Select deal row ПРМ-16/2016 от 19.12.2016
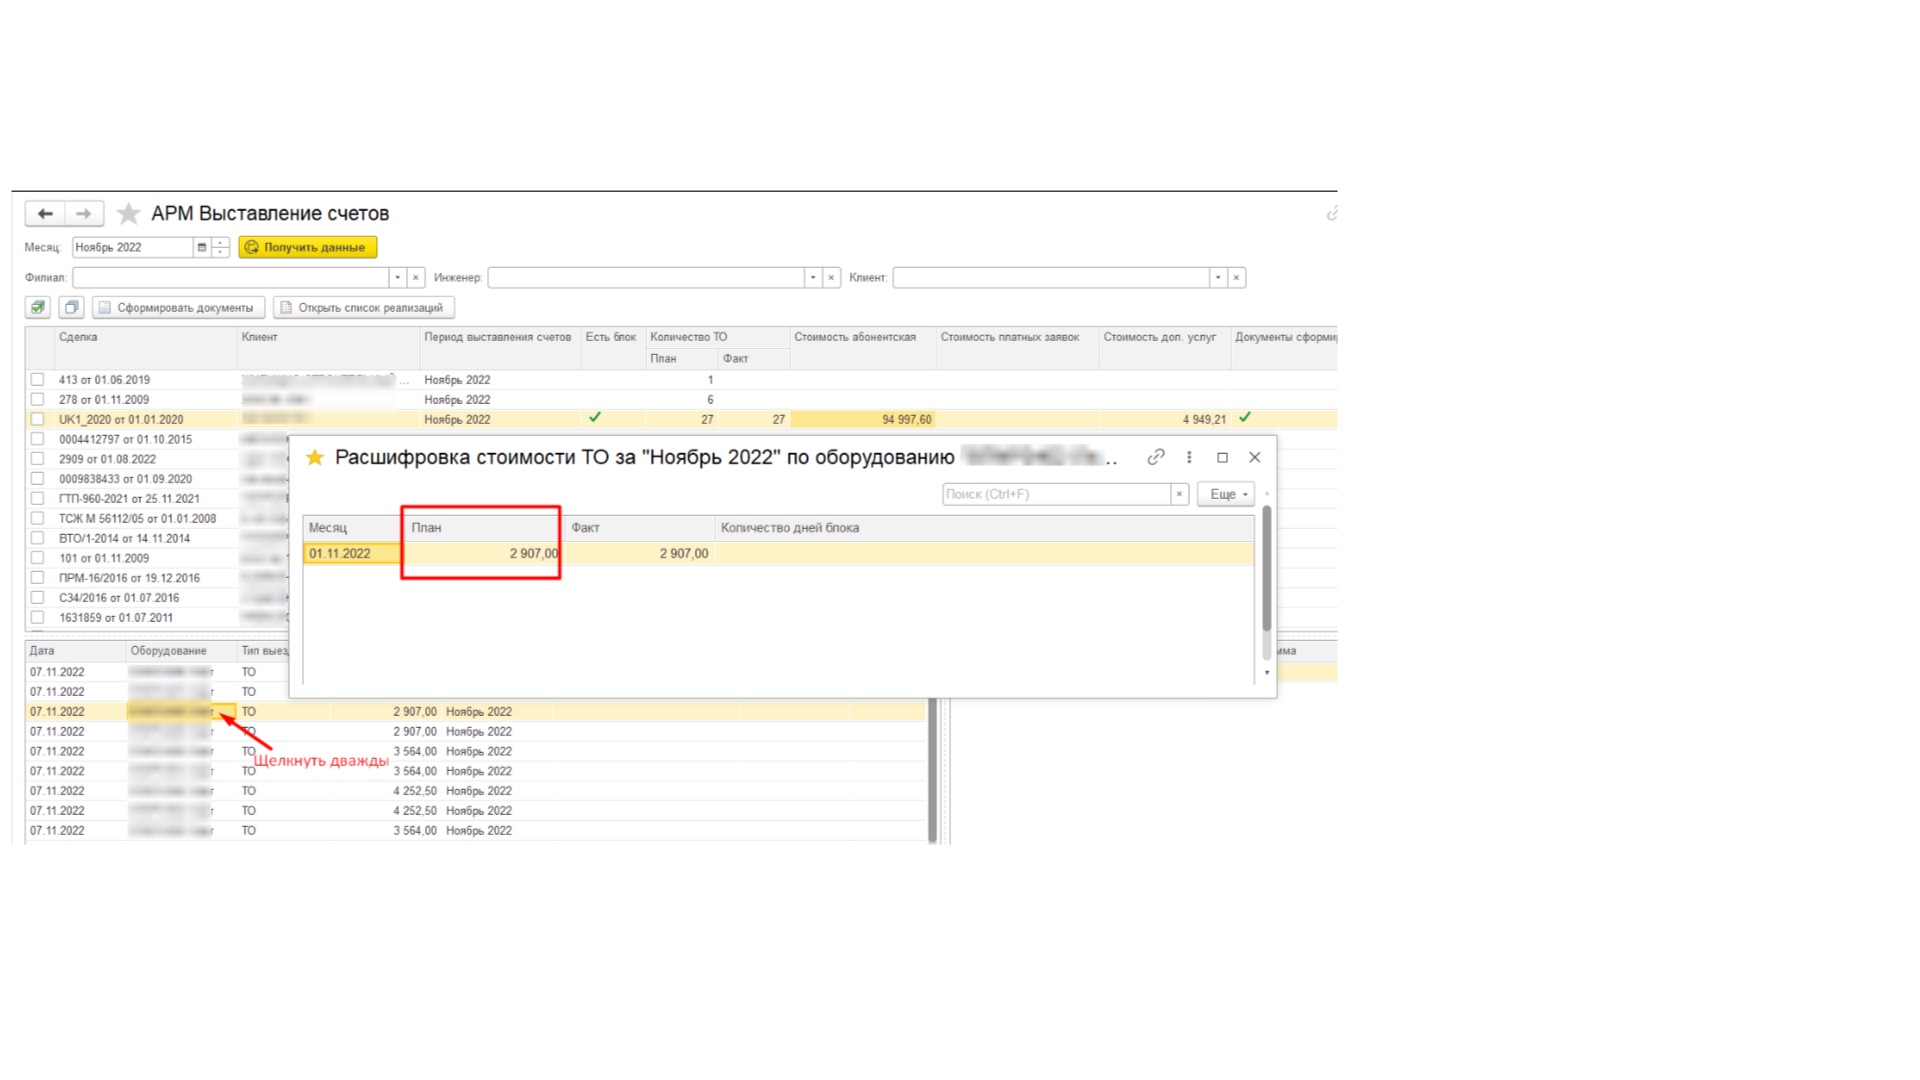The image size is (1920, 1080). tap(156, 578)
